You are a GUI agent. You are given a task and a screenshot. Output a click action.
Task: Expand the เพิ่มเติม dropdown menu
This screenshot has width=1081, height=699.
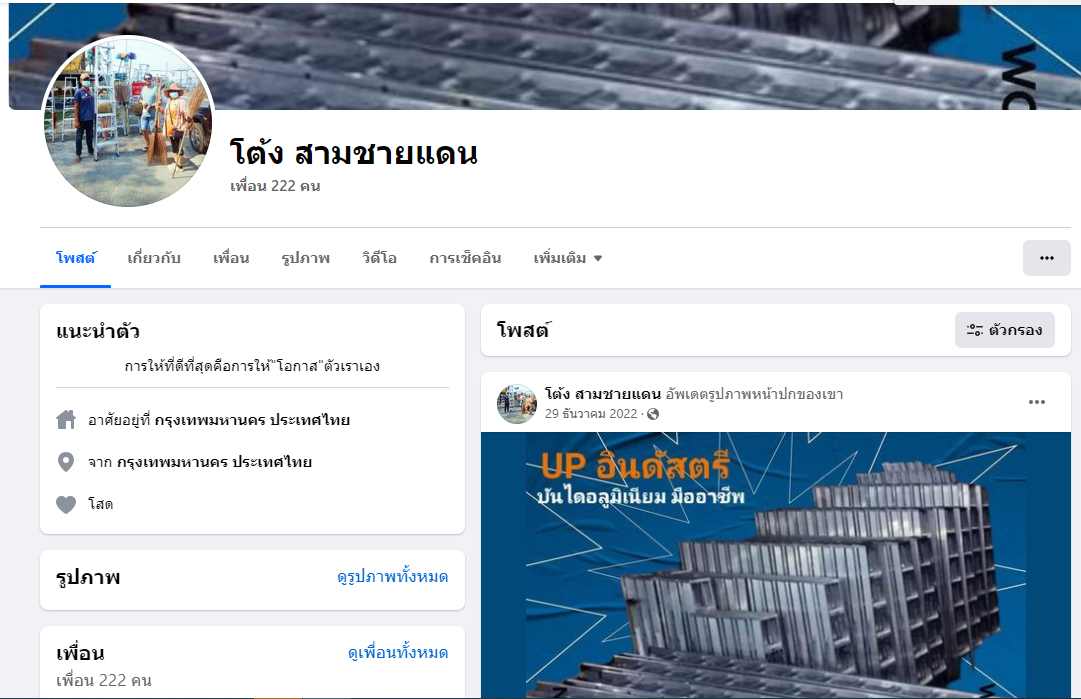pos(567,259)
